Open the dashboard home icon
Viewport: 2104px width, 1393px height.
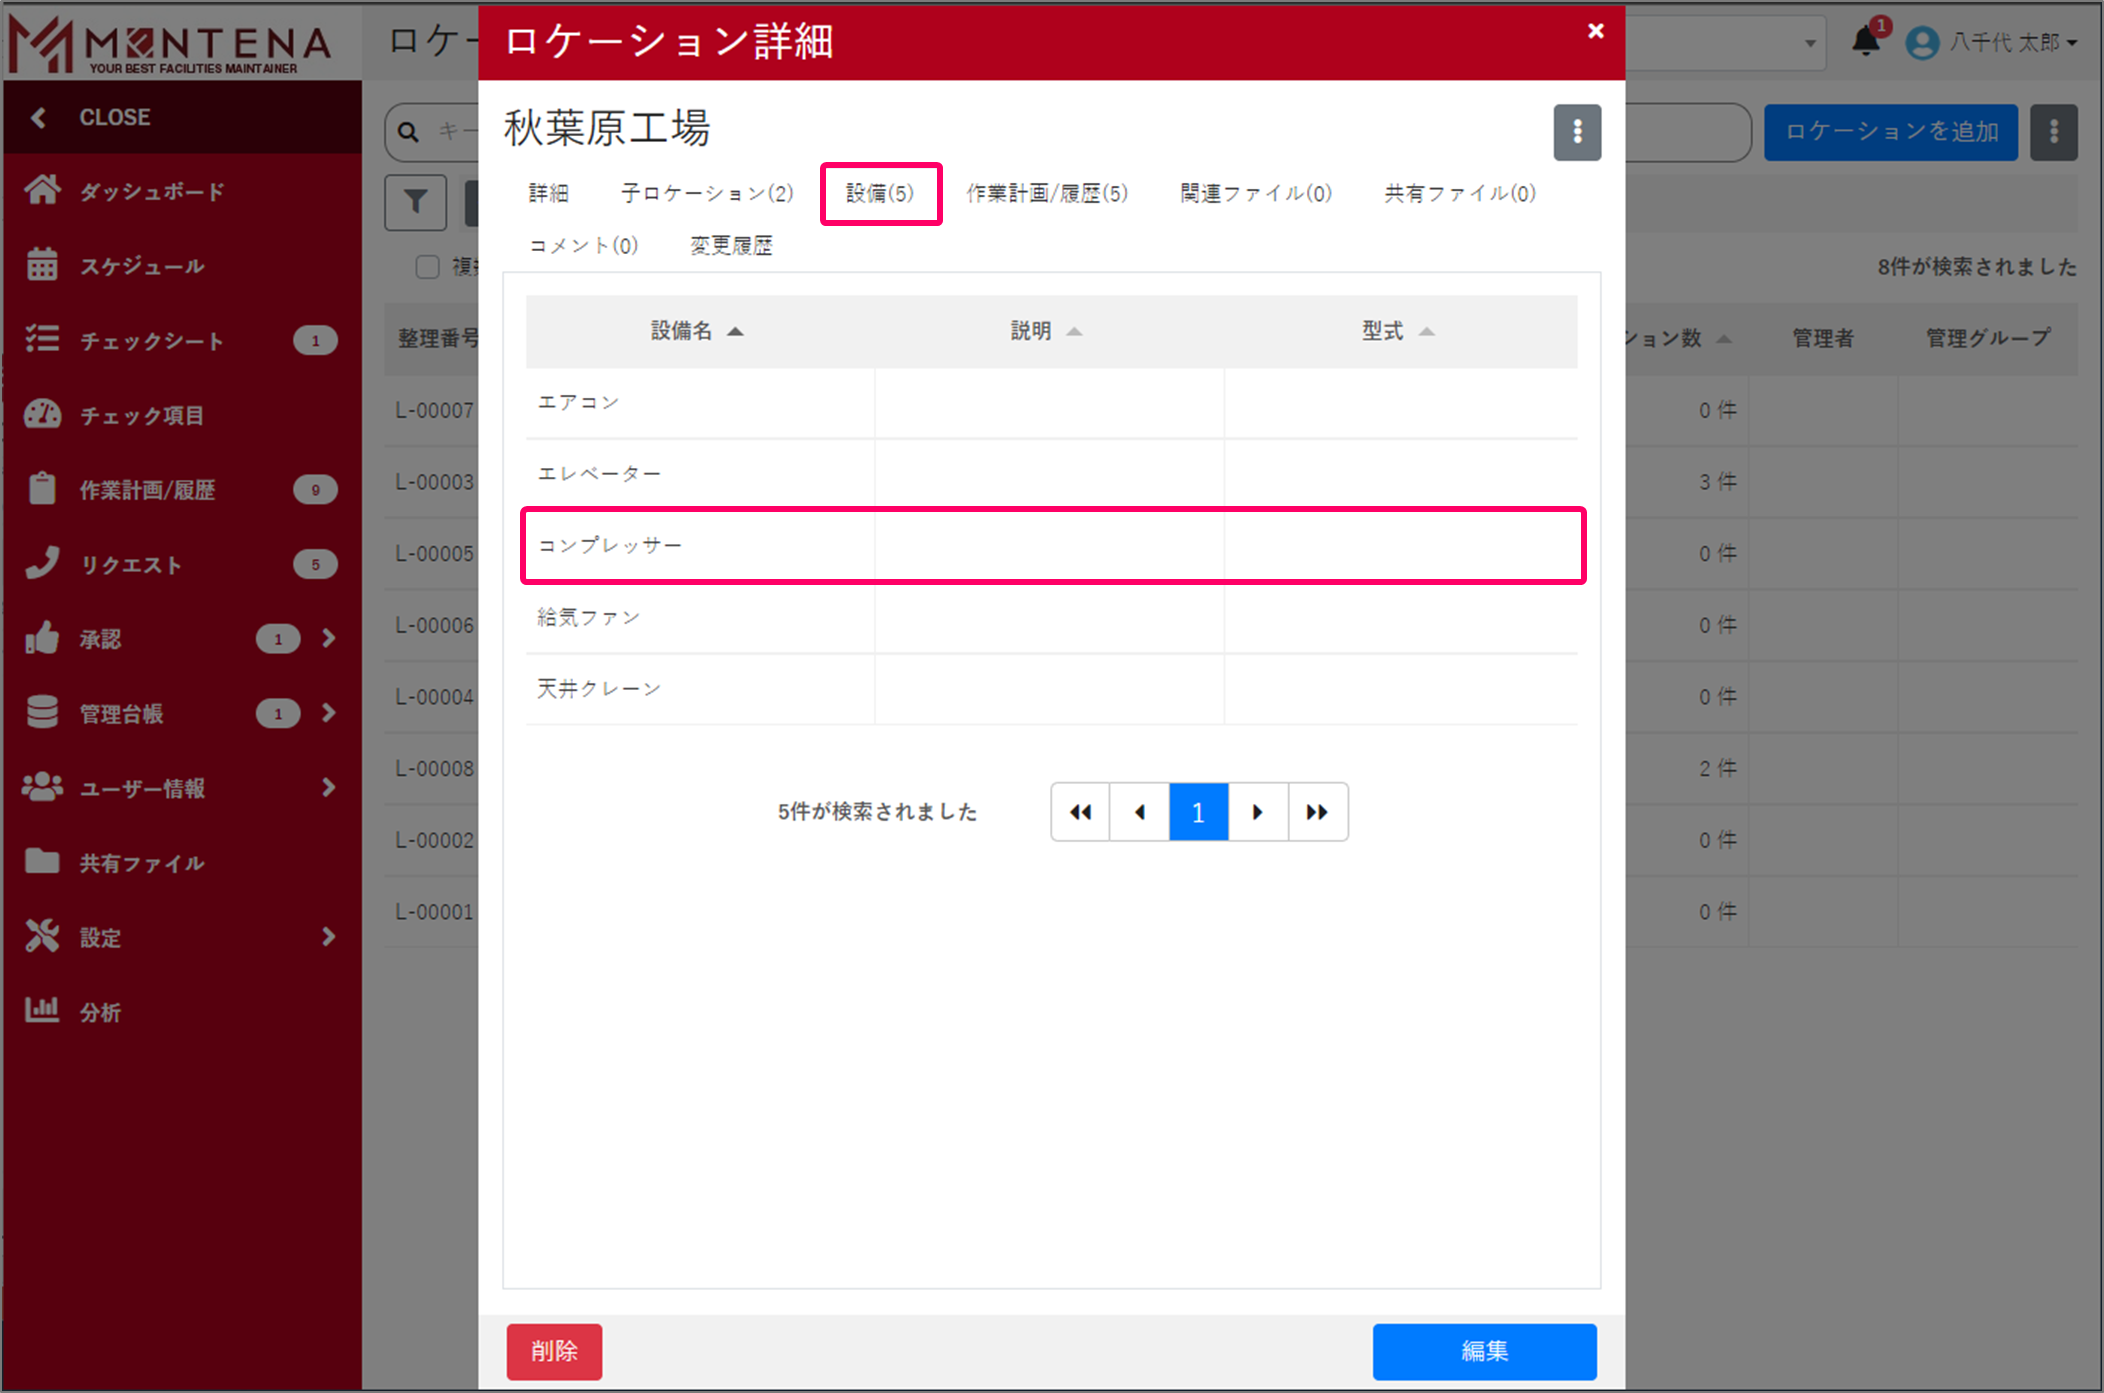tap(42, 190)
